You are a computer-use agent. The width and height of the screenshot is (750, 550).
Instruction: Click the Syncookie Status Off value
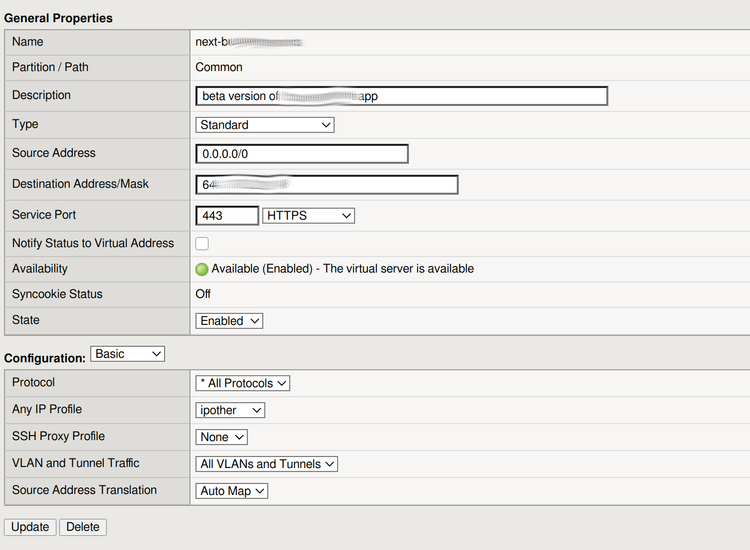pyautogui.click(x=205, y=295)
